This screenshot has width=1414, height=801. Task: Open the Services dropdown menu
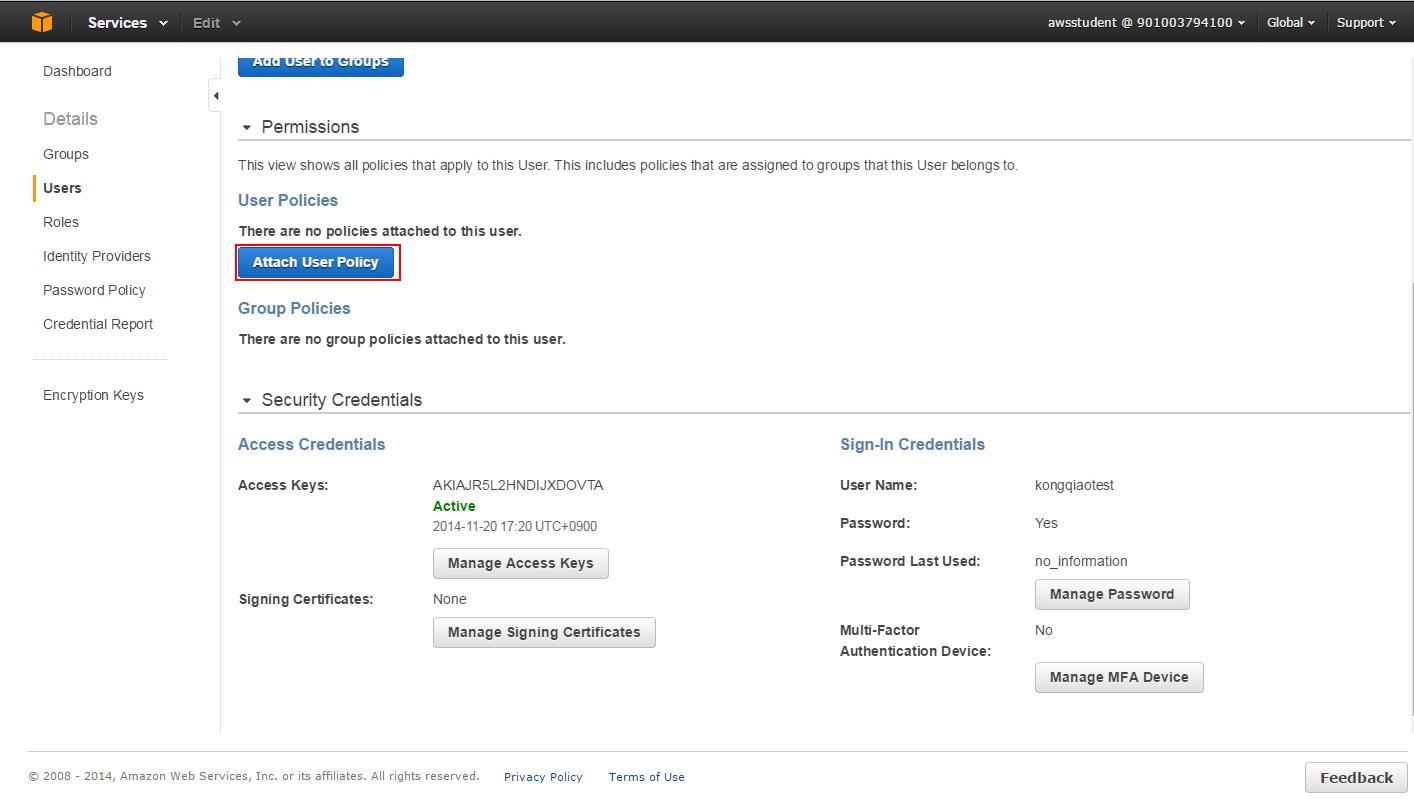(127, 22)
